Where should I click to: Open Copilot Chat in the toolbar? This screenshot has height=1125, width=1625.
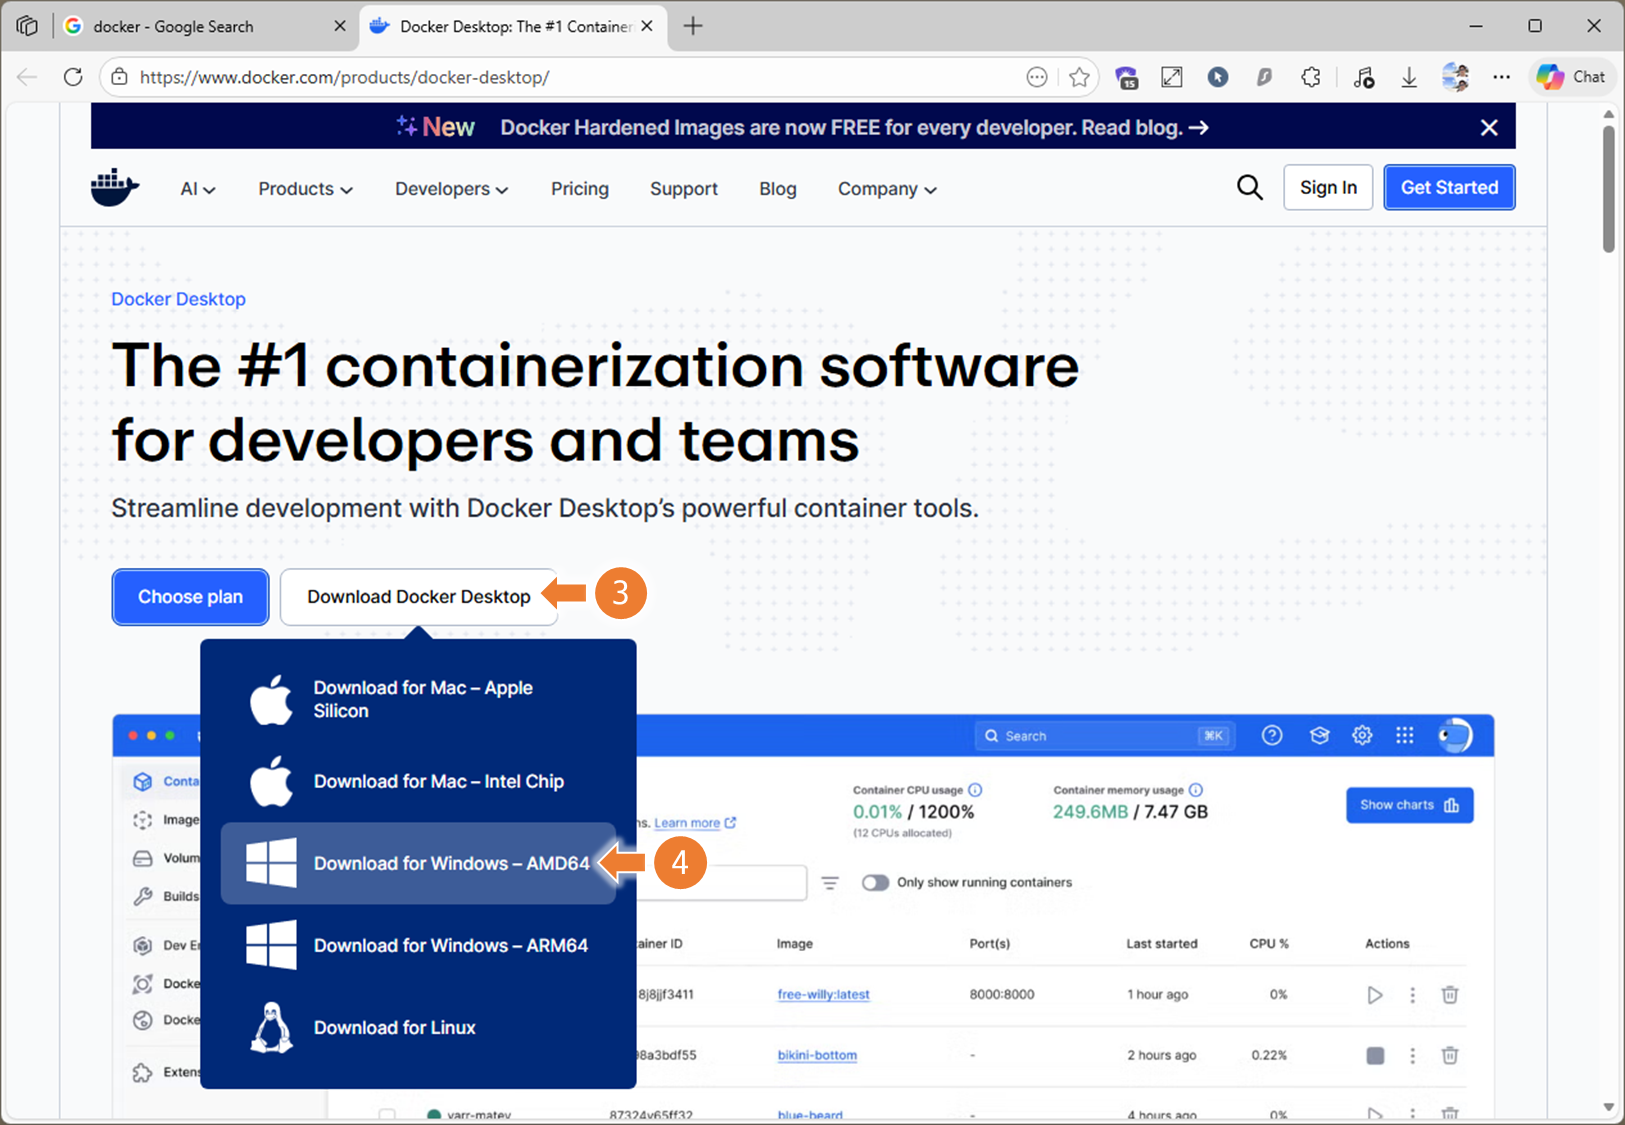click(1571, 77)
